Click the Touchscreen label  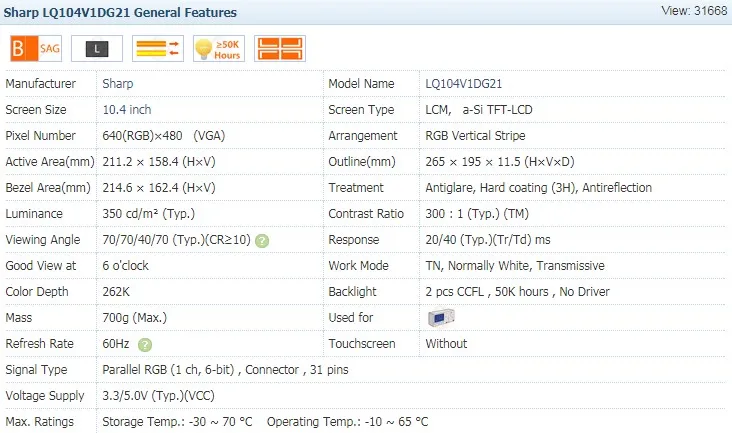[x=362, y=344]
